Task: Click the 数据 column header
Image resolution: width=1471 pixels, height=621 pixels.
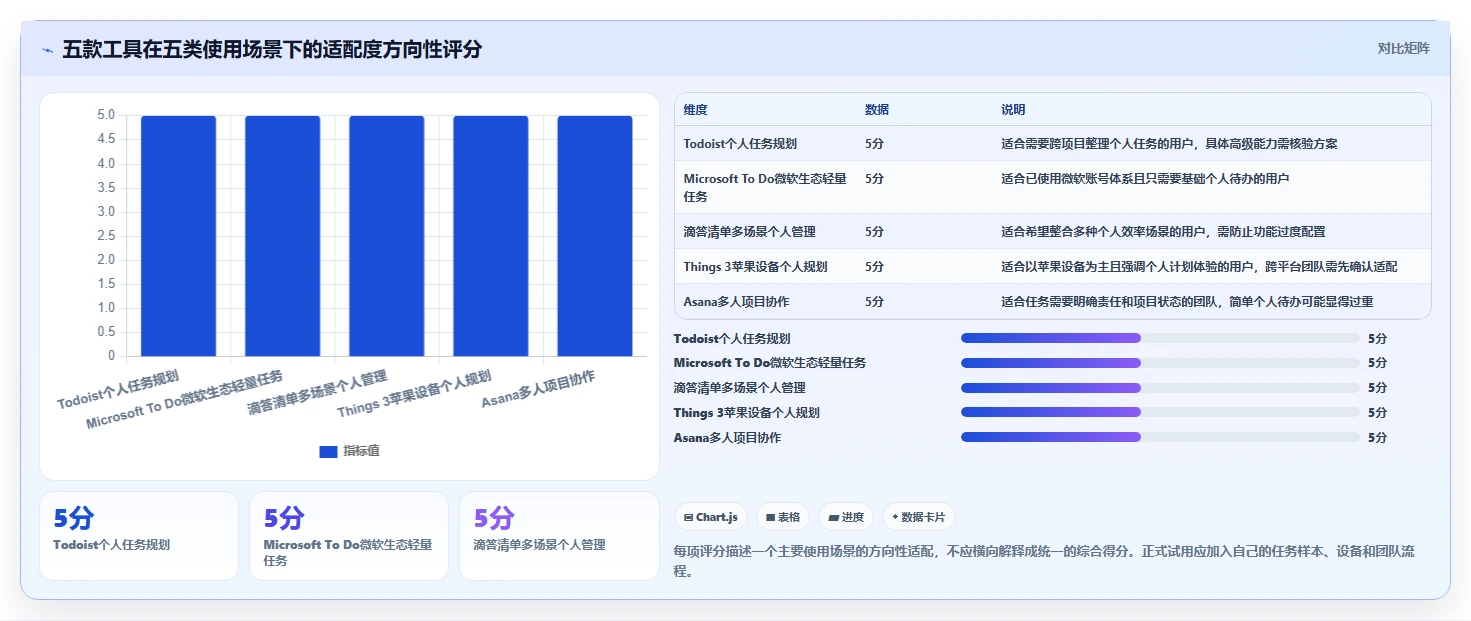Action: [x=877, y=110]
